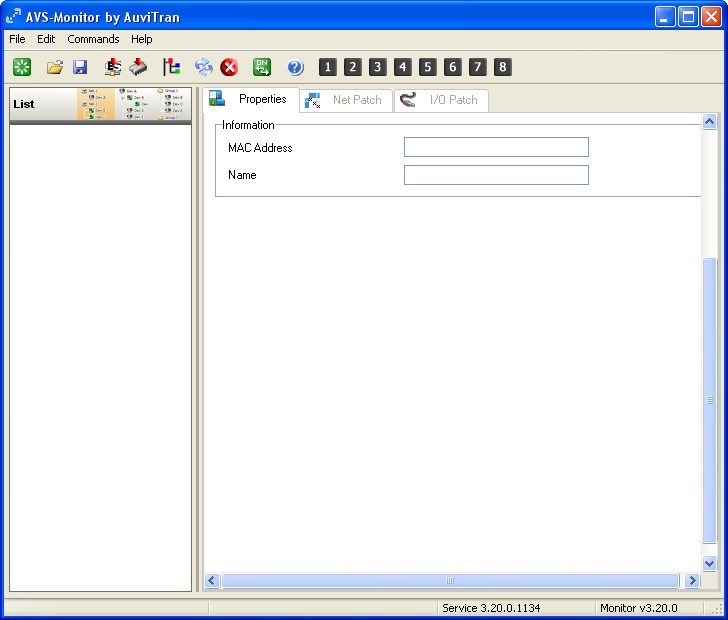This screenshot has height=620, width=728.
Task: Click the 'MAC Address' label
Action: point(260,148)
